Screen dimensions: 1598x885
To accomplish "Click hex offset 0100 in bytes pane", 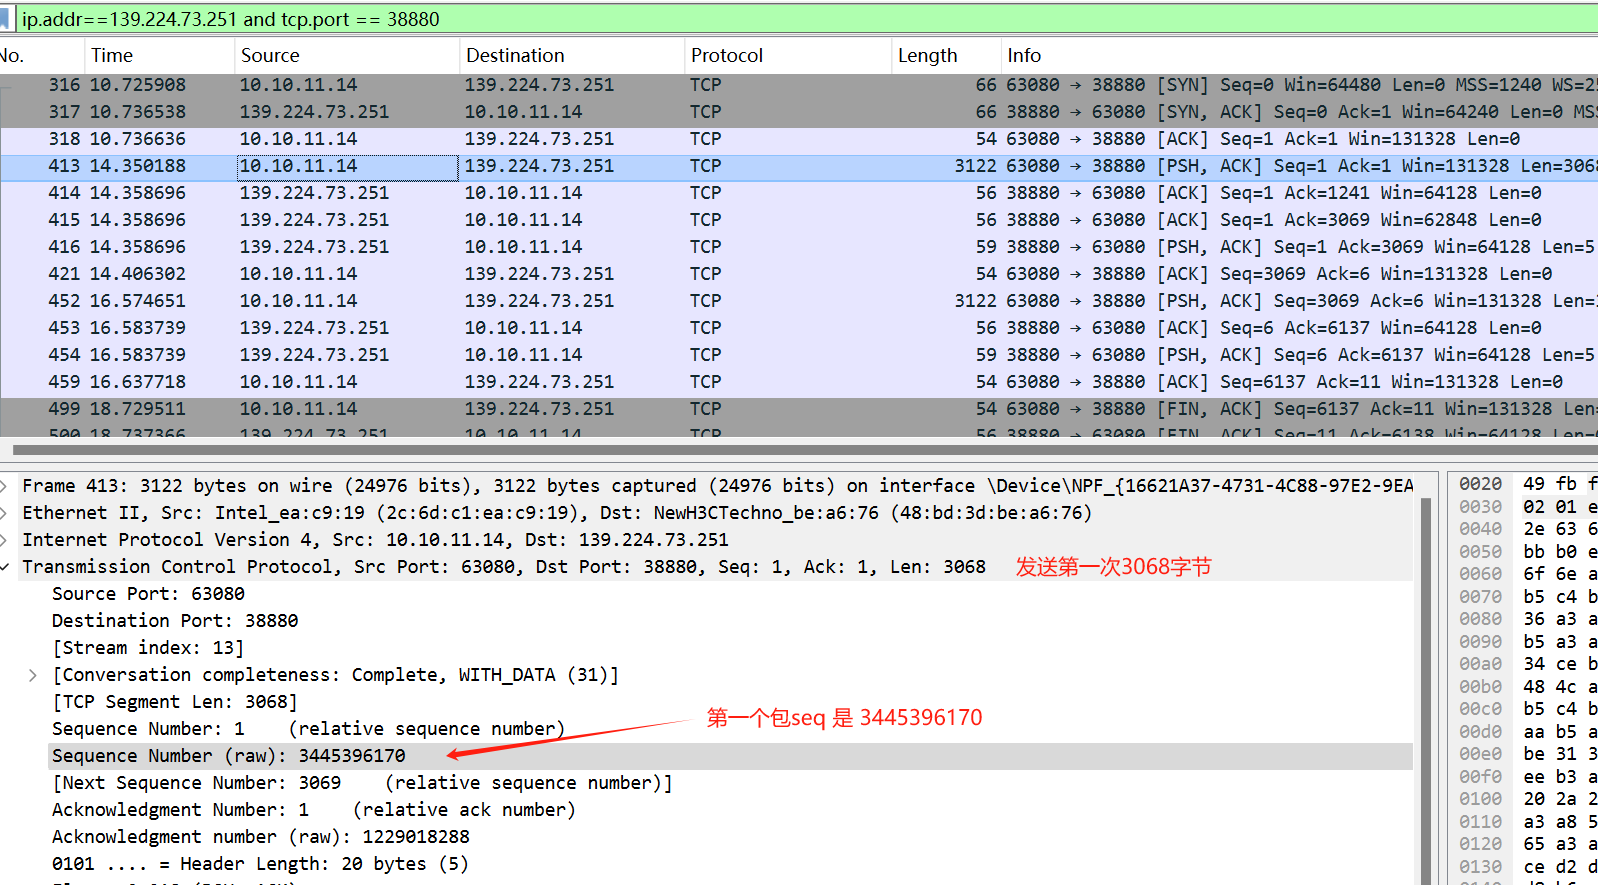I will (x=1480, y=799).
